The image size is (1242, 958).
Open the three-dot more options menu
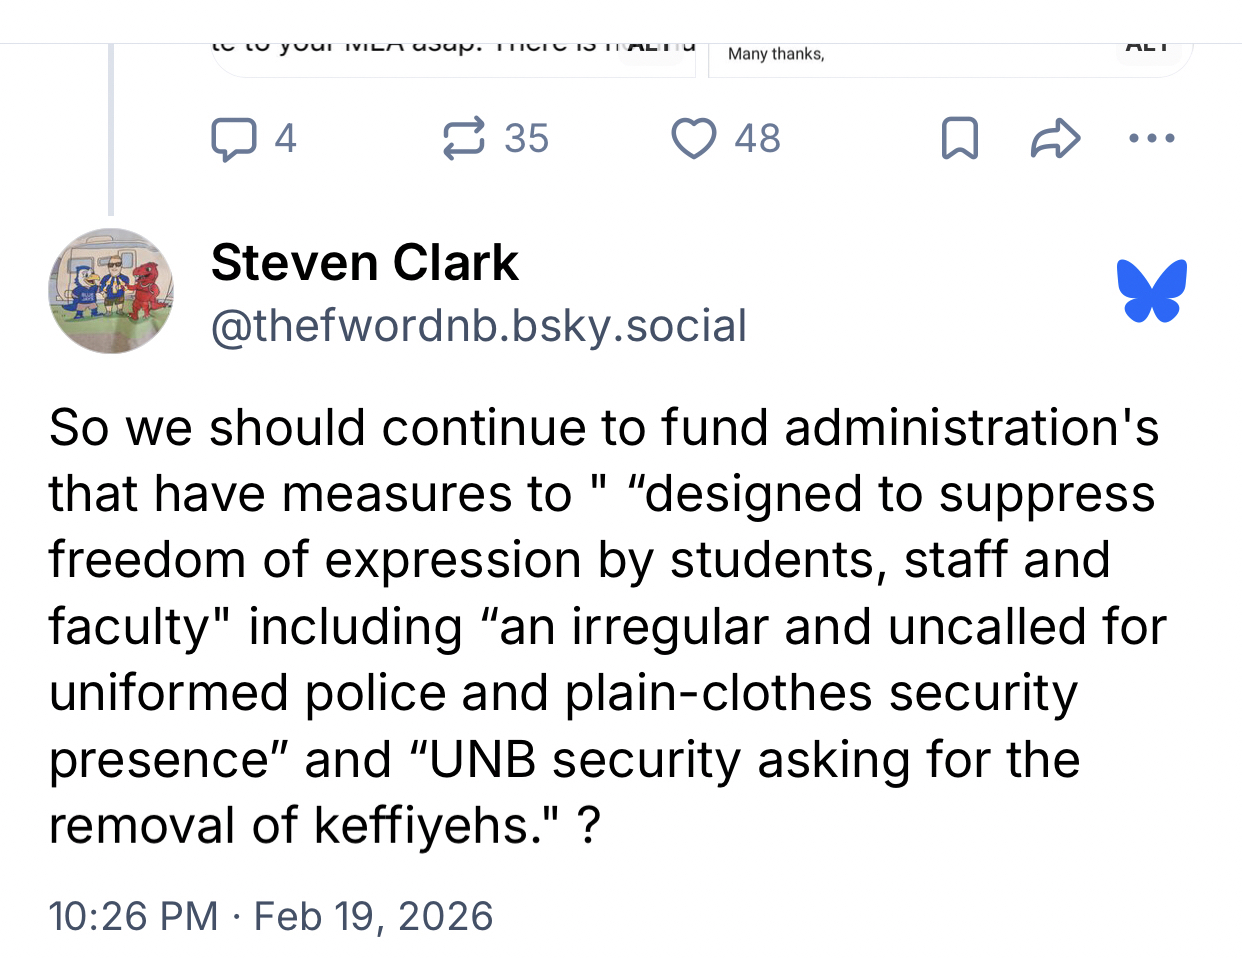coord(1151,138)
